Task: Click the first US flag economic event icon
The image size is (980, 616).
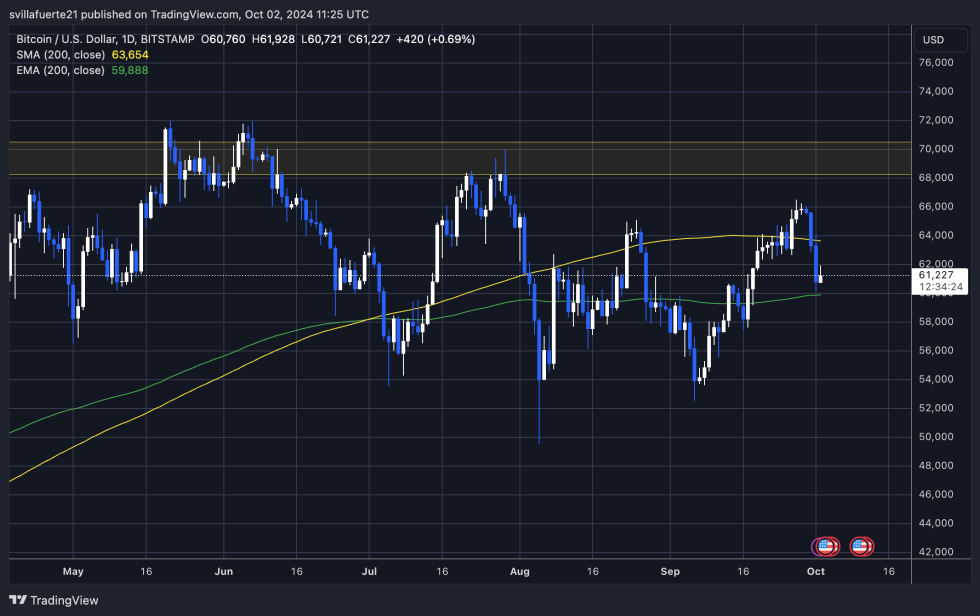Action: pos(823,546)
